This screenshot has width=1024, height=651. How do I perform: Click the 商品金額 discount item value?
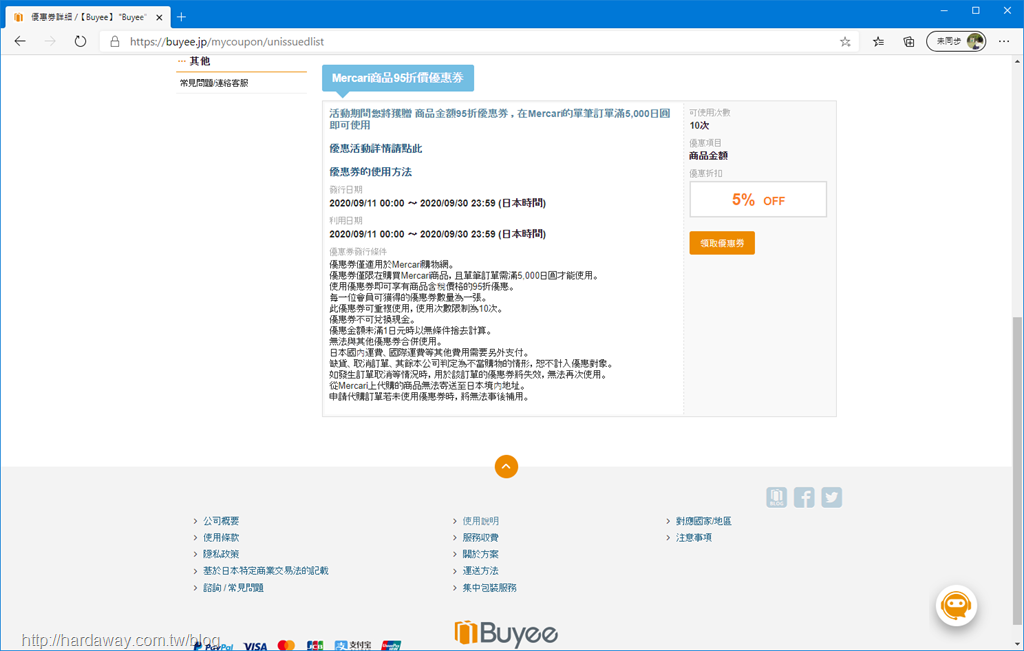(x=708, y=155)
